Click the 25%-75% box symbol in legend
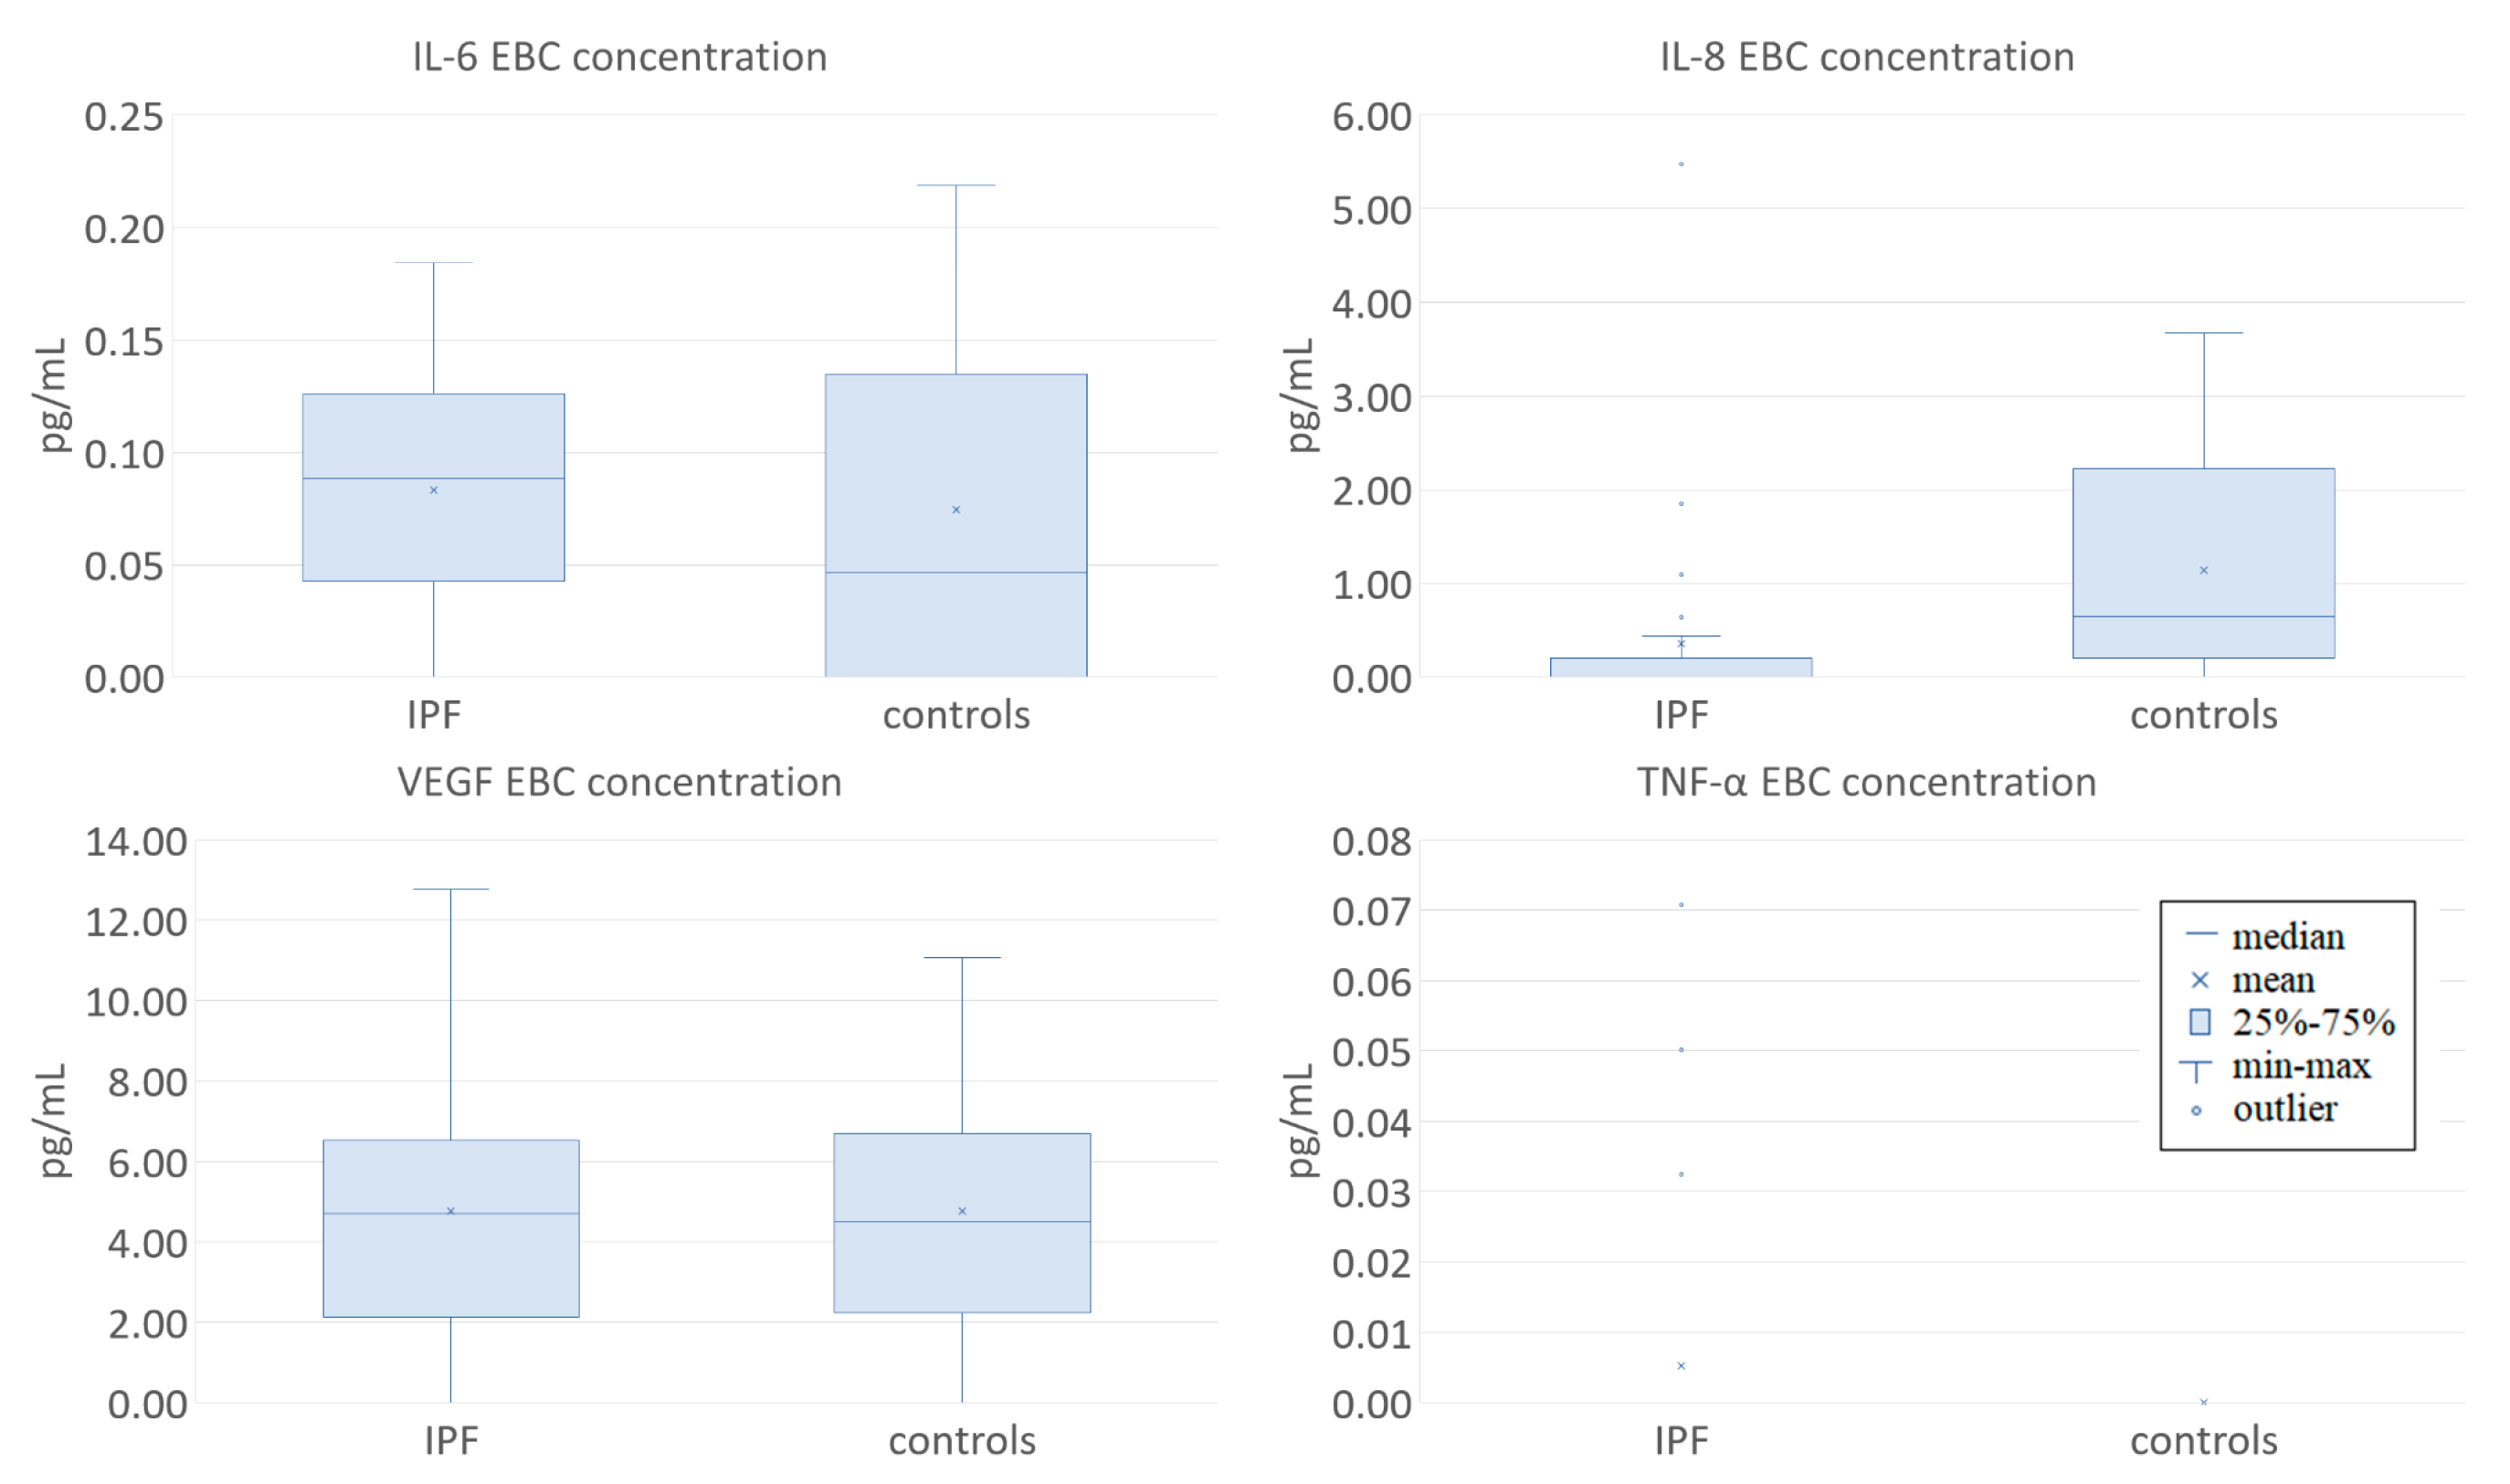The image size is (2510, 1484). 2200,1022
